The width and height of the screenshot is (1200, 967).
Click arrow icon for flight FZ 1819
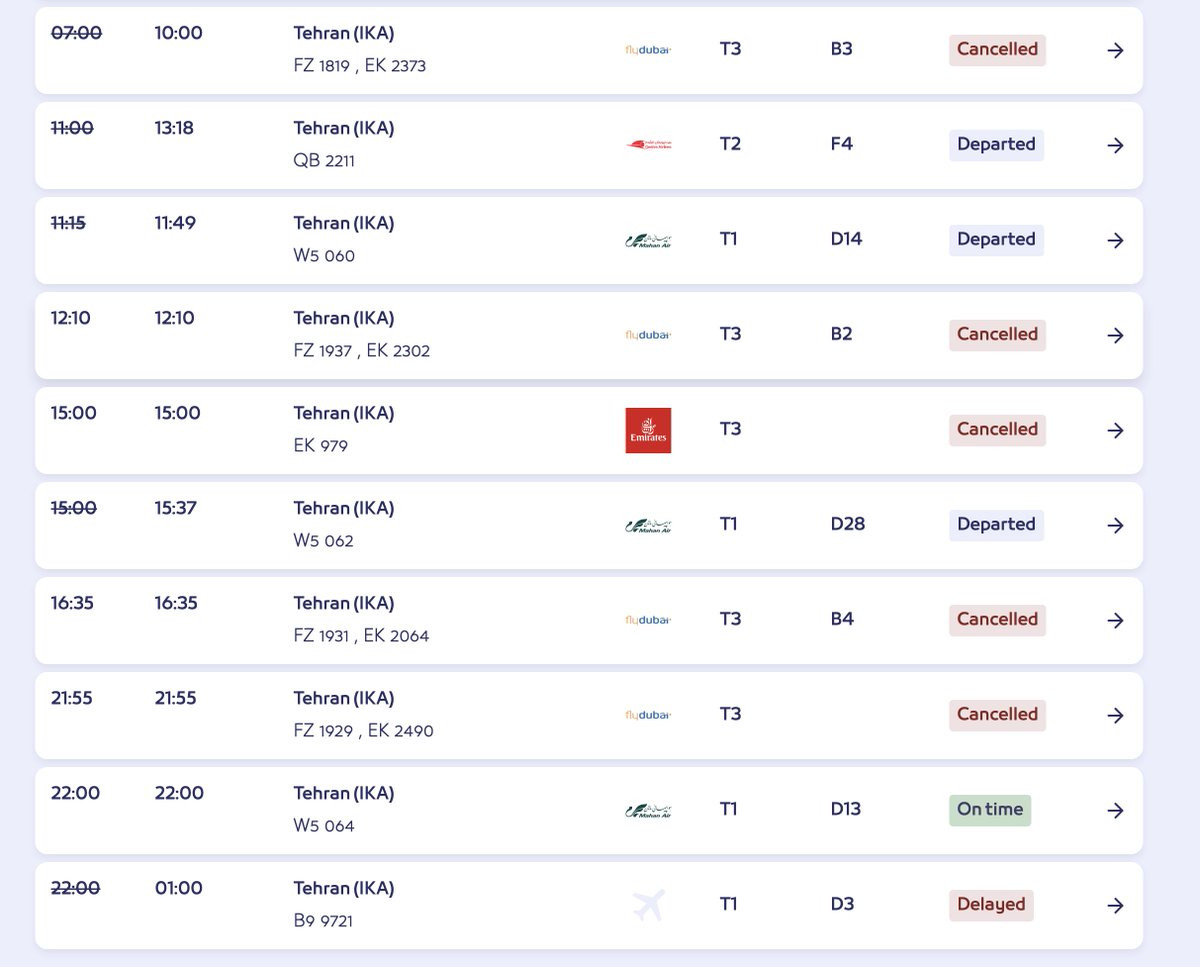(x=1115, y=50)
